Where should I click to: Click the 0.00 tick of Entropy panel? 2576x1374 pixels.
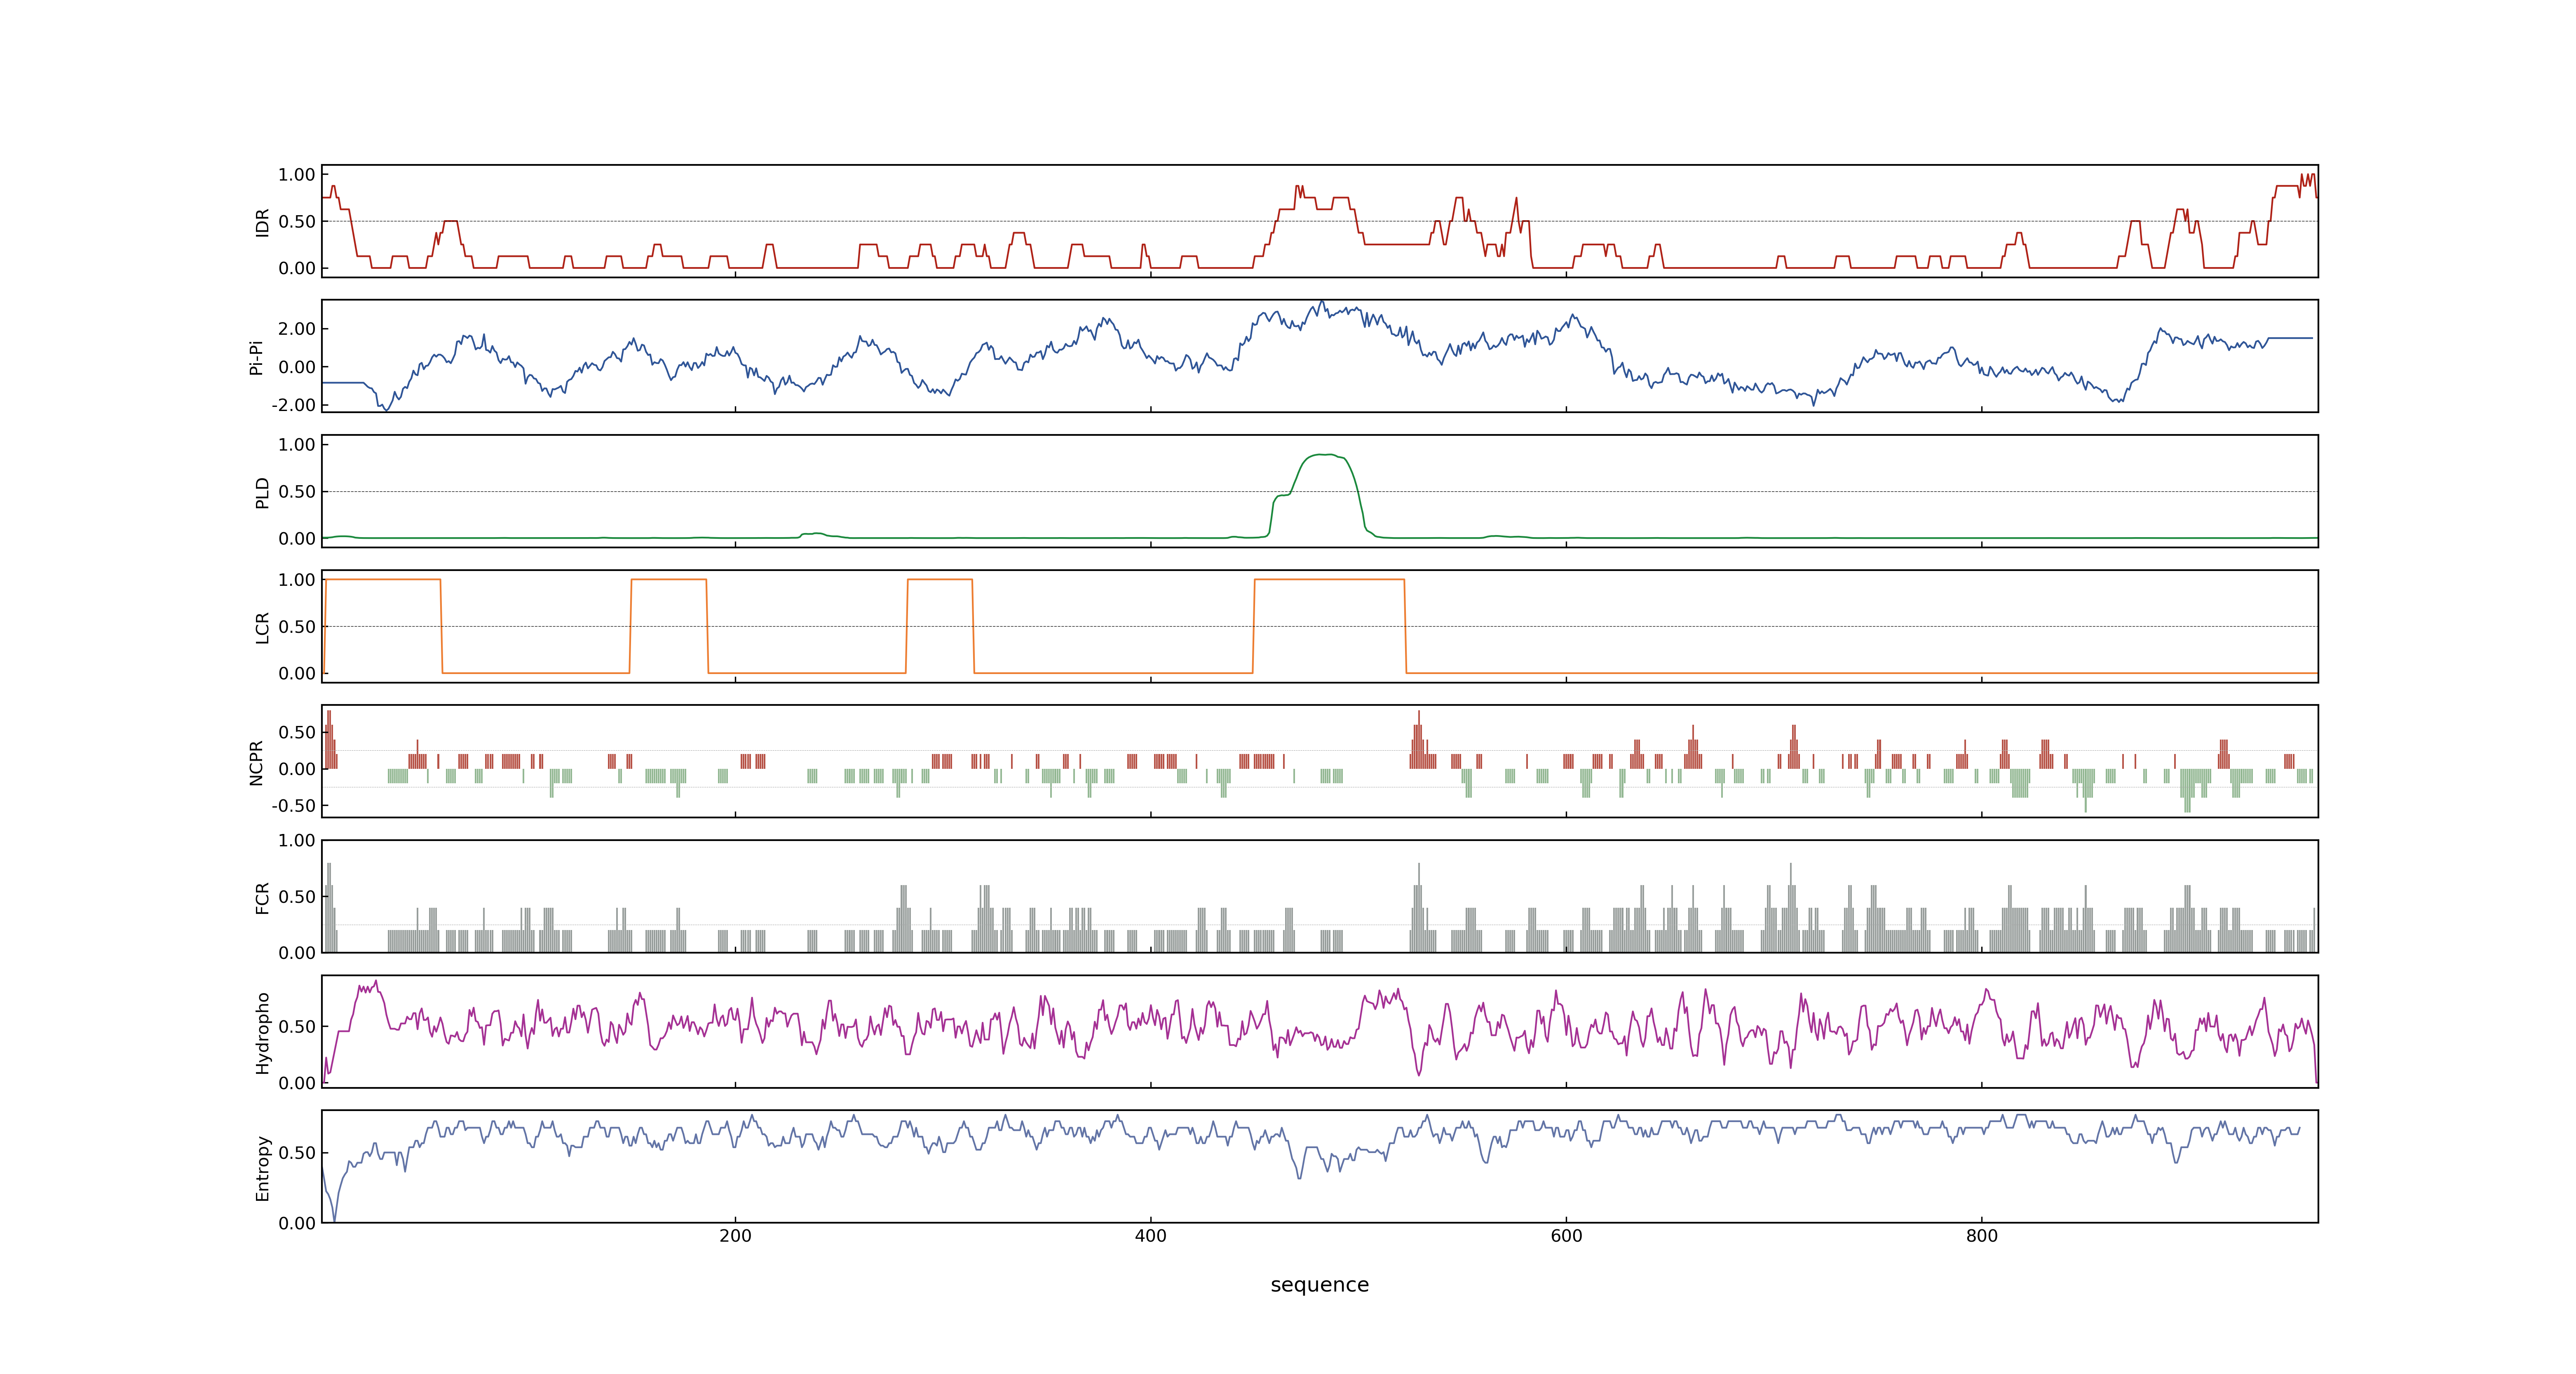[297, 1223]
